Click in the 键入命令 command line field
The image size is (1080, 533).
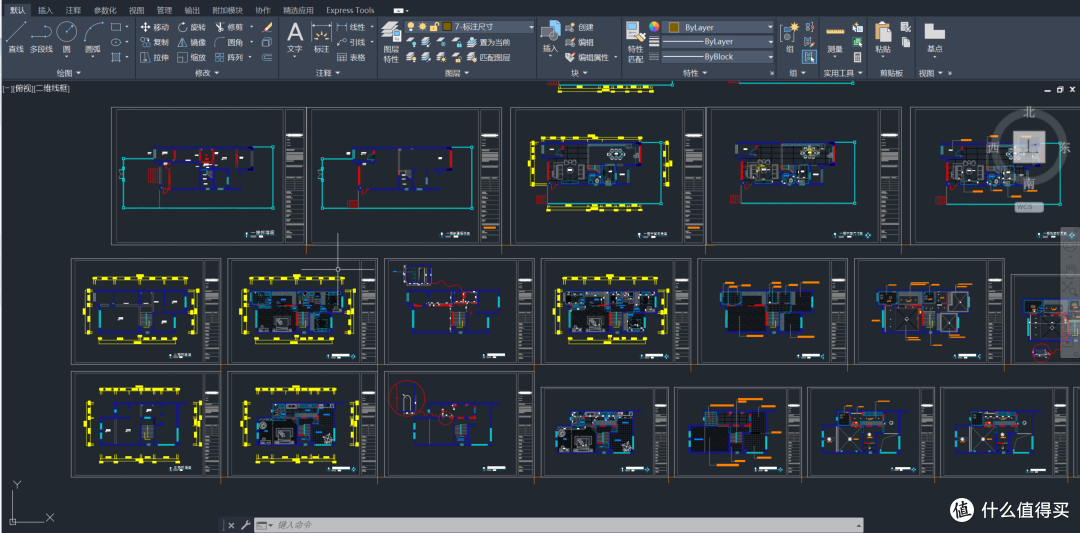[x=558, y=525]
